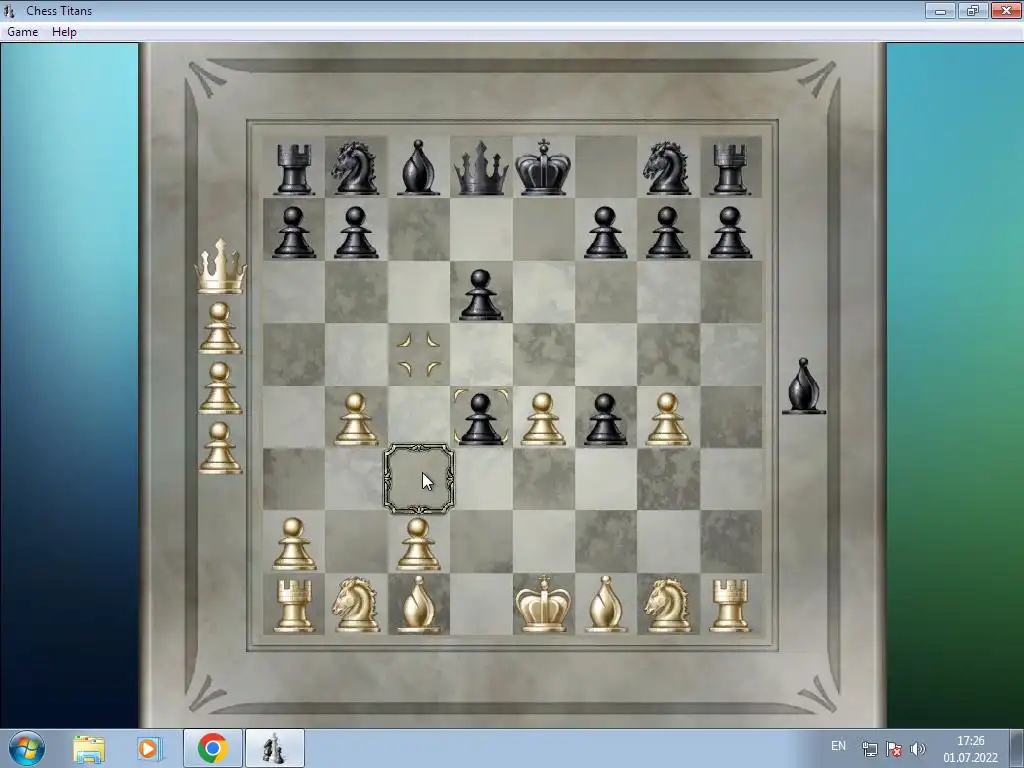Screen dimensions: 1024x768
Task: Select the black king on e8
Action: click(543, 167)
